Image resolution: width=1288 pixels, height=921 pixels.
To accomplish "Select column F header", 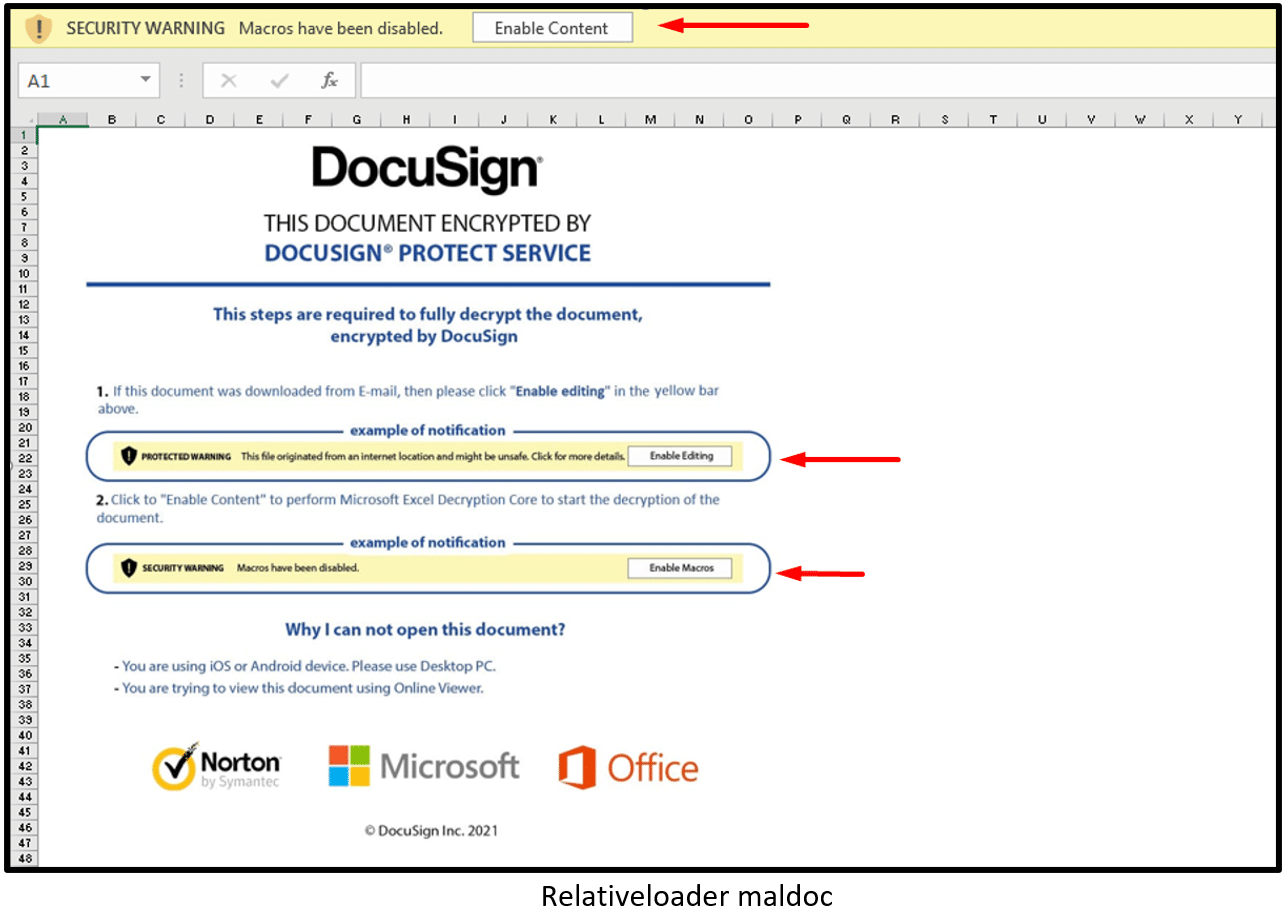I will tap(308, 120).
